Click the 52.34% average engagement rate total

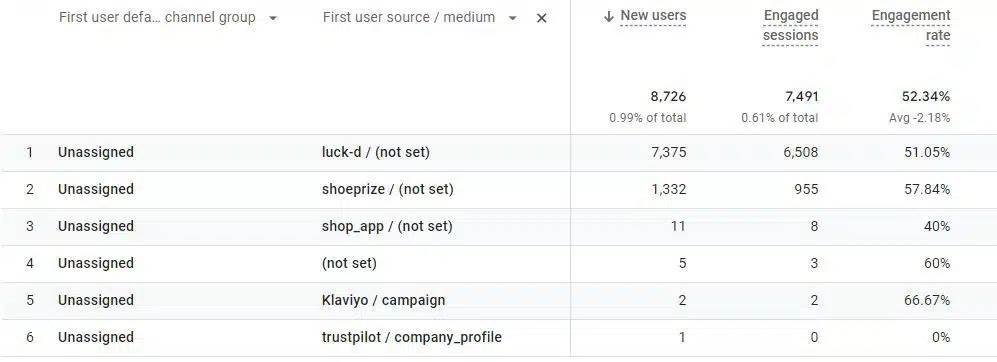[926, 97]
